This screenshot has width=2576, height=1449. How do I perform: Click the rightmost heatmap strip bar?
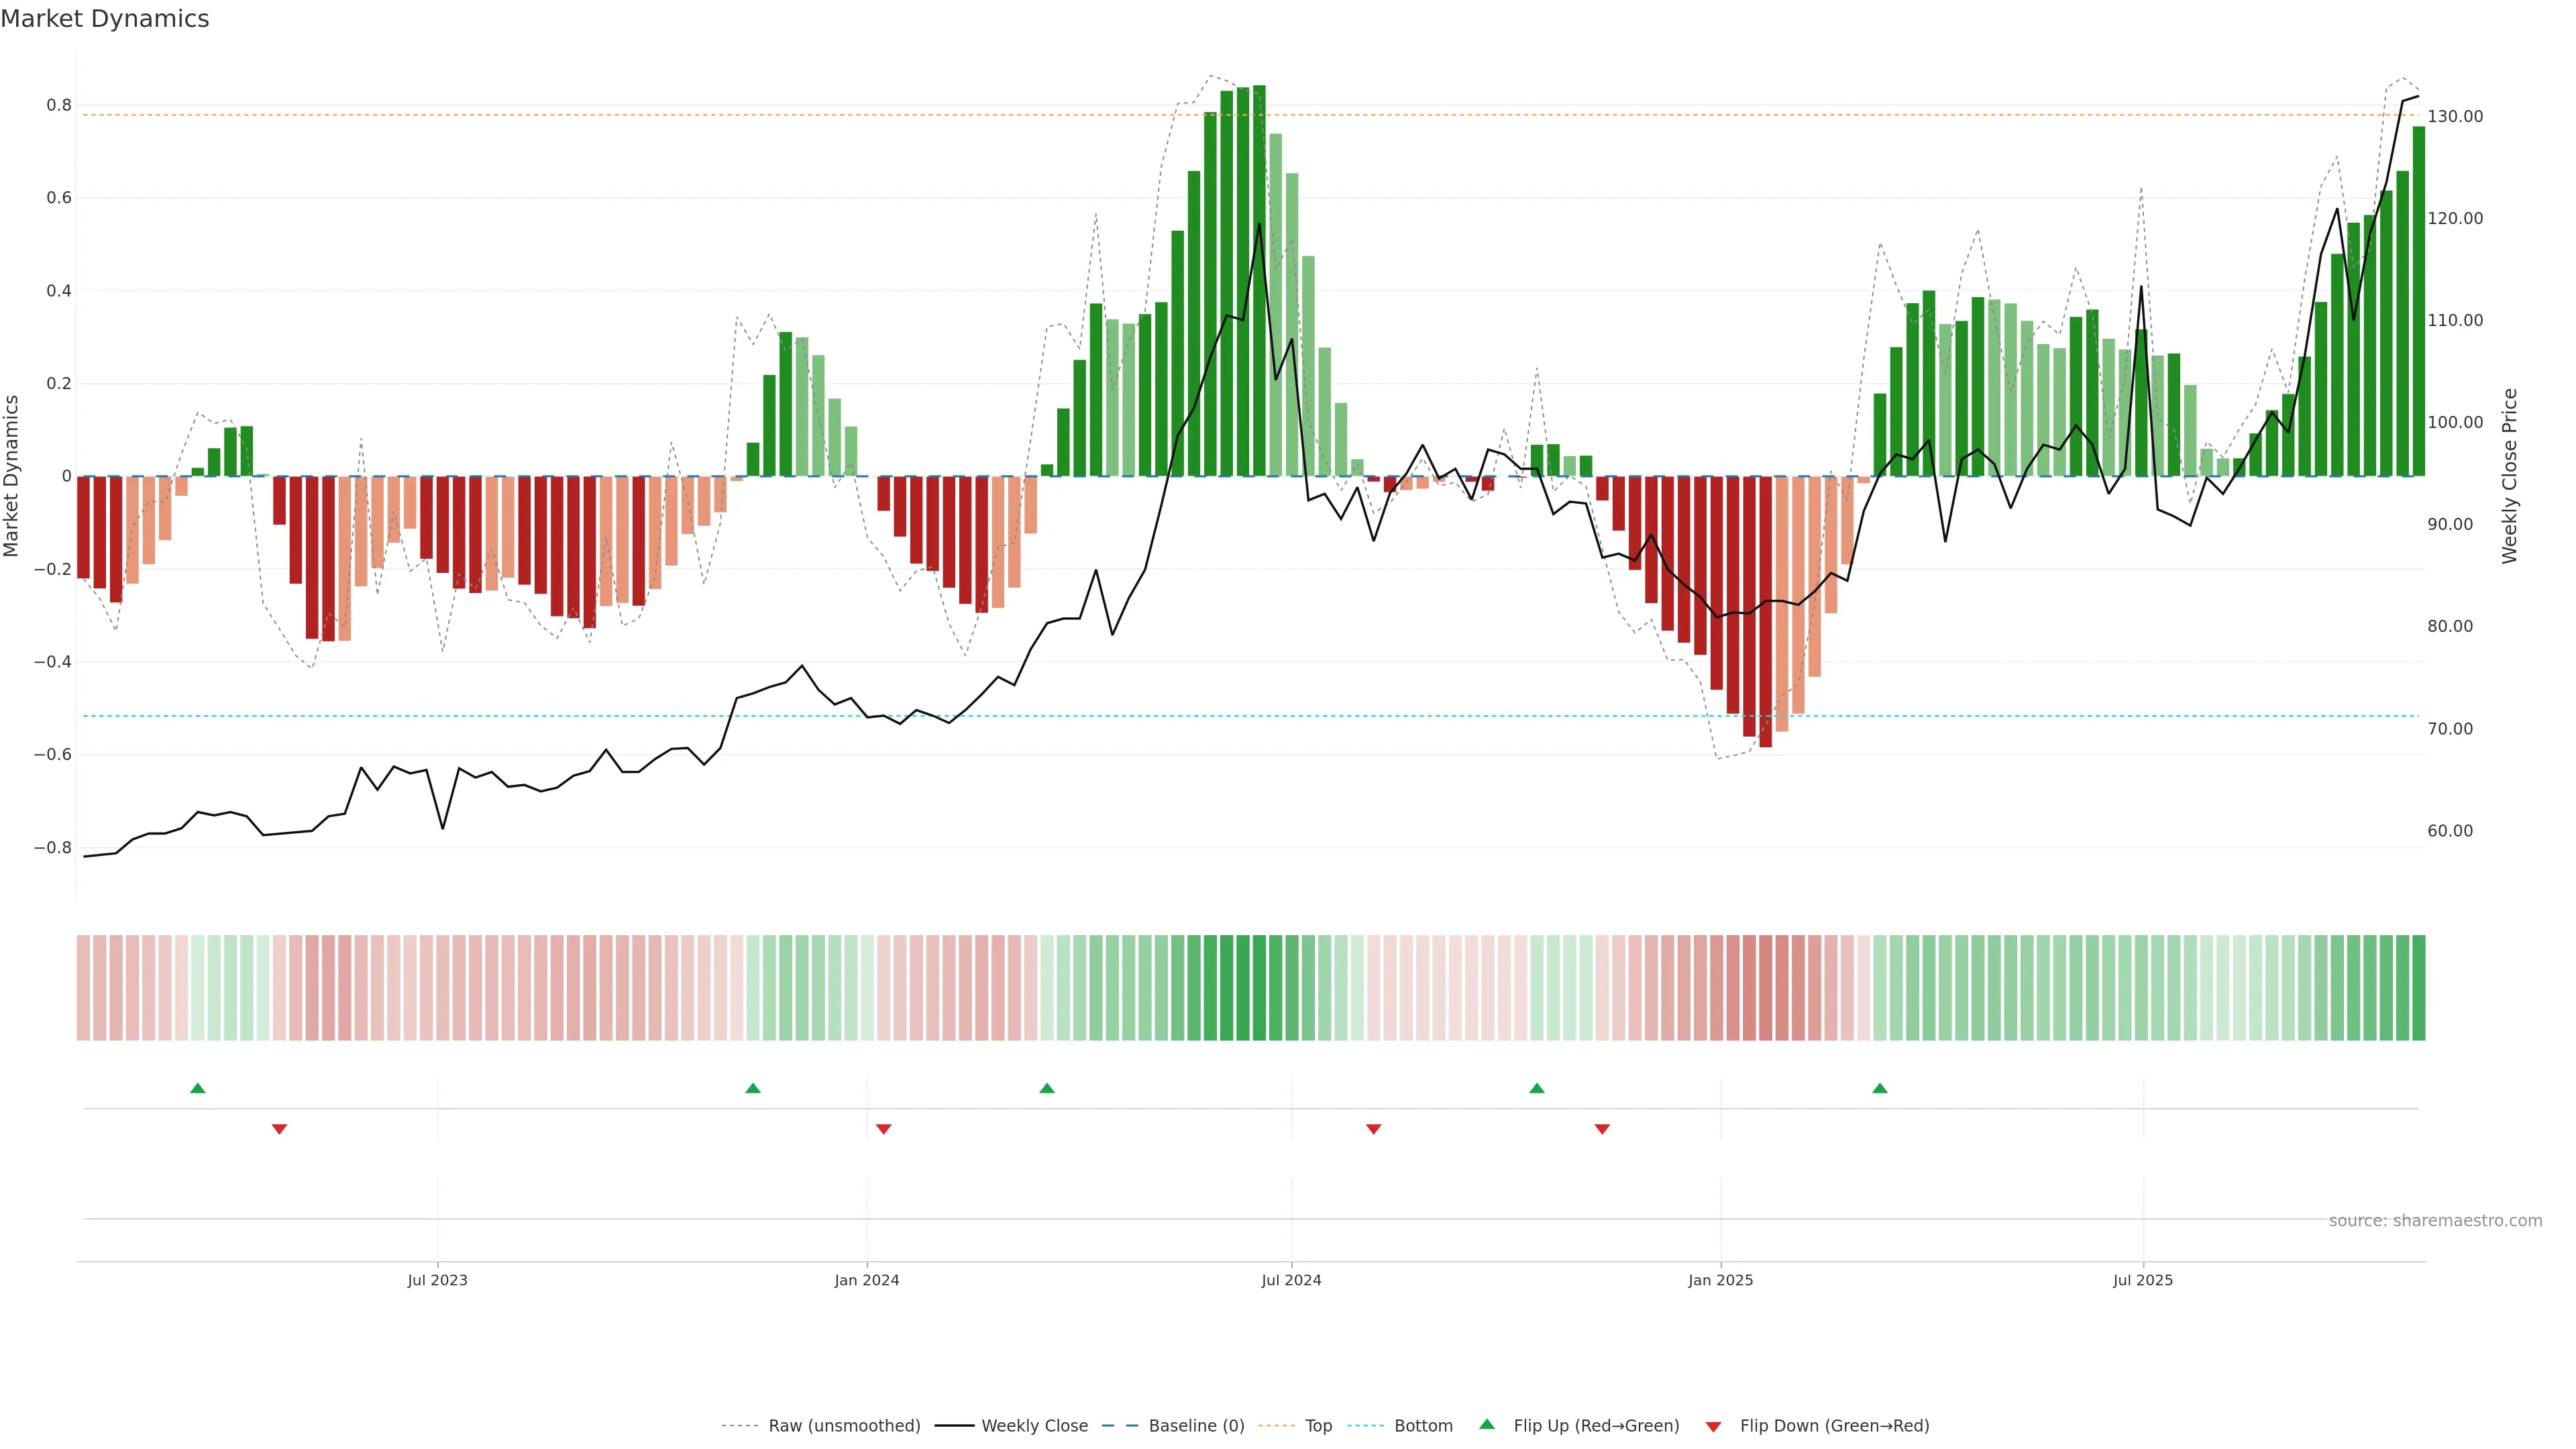2418,988
